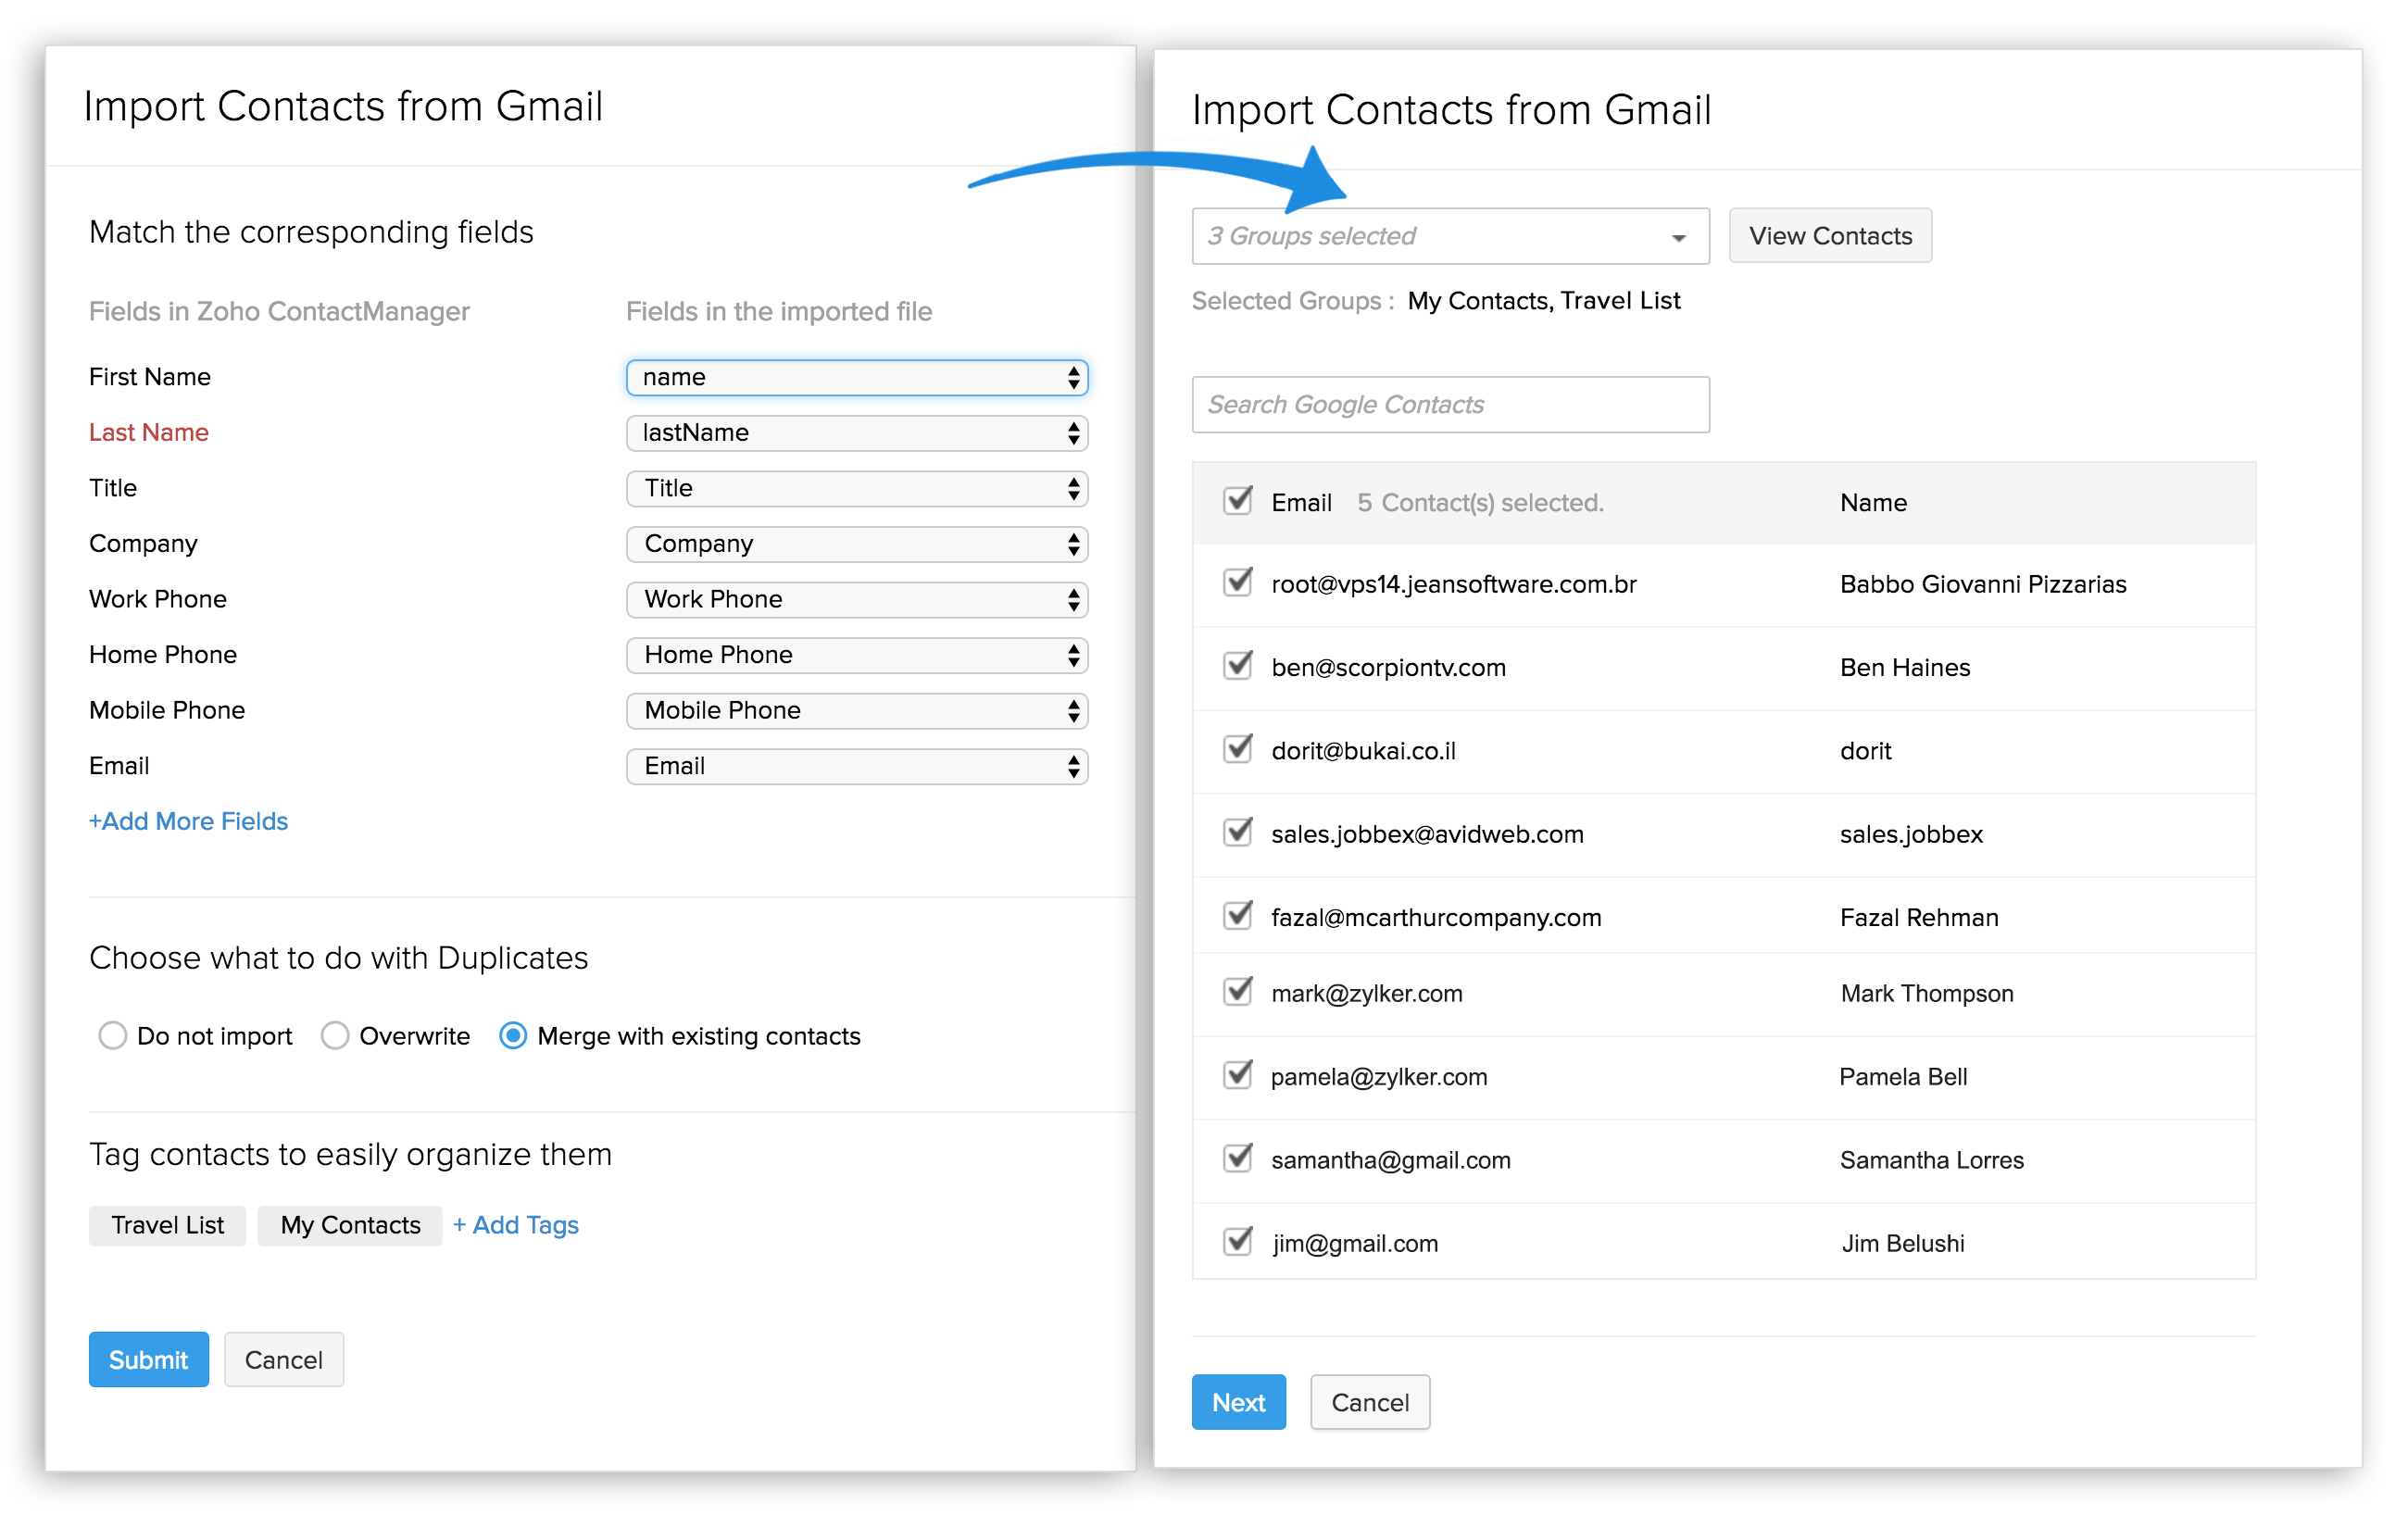The image size is (2408, 1528).
Task: Click the Travel List tag
Action: (x=167, y=1225)
